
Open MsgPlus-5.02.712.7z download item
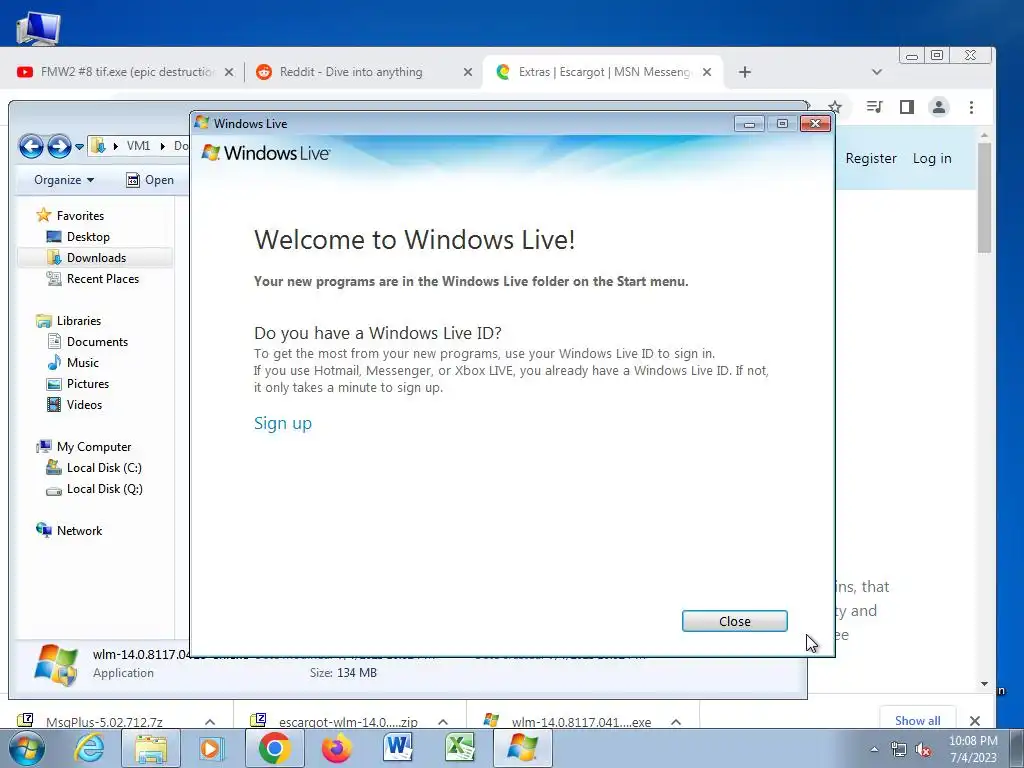tap(104, 721)
